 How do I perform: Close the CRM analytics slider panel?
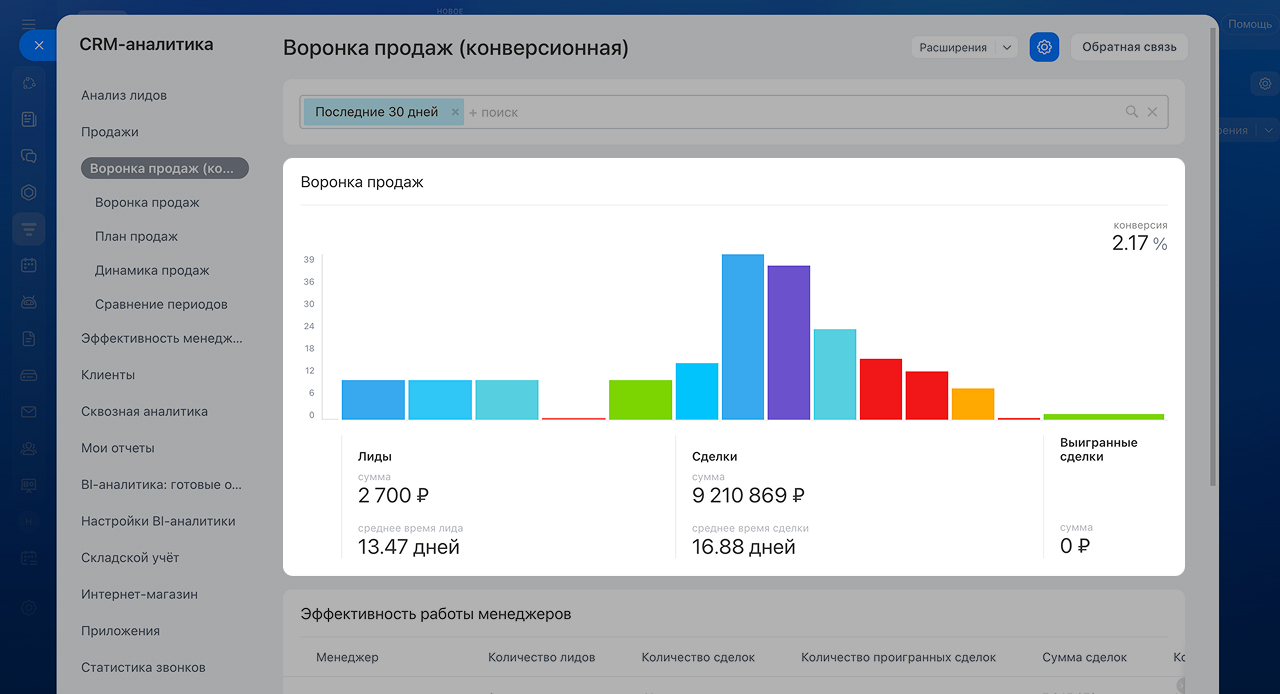click(38, 45)
